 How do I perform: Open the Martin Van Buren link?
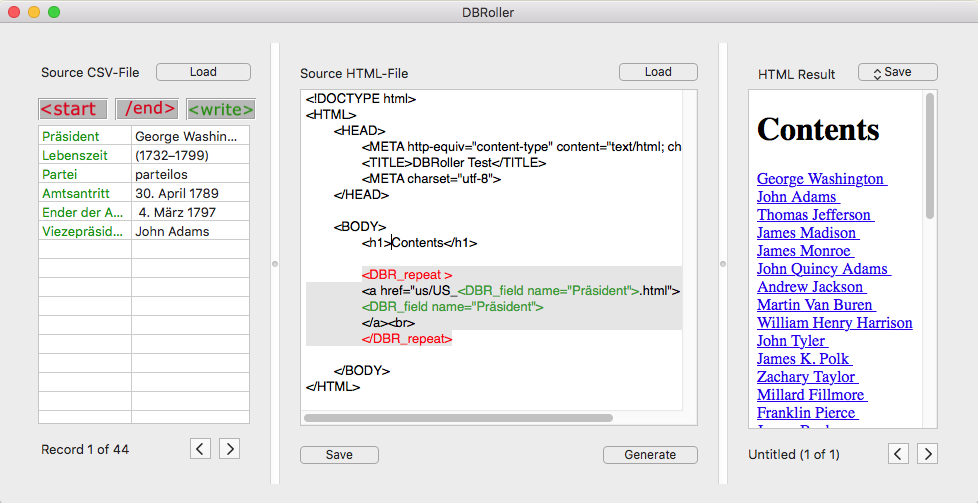[816, 306]
